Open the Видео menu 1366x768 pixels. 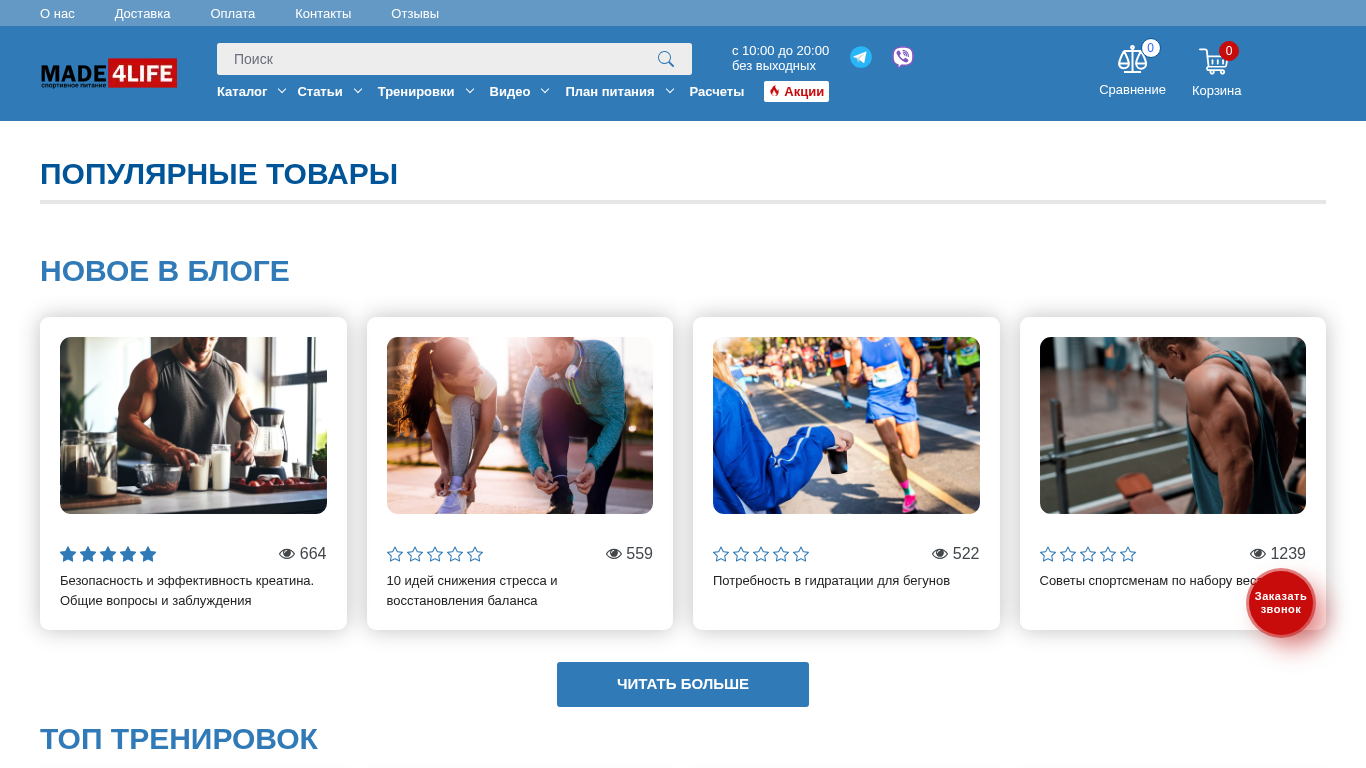point(510,91)
